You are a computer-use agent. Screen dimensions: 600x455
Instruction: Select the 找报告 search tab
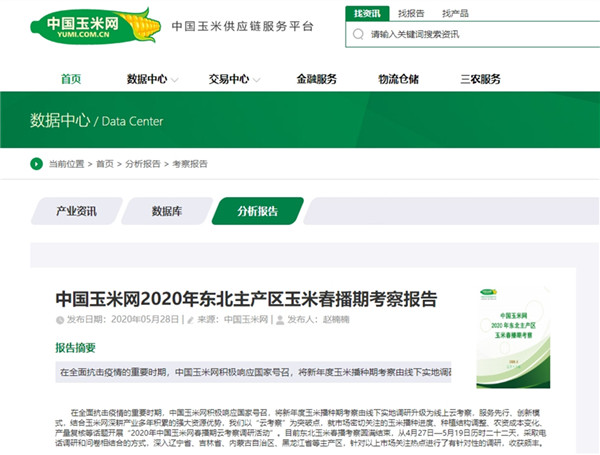tap(411, 13)
